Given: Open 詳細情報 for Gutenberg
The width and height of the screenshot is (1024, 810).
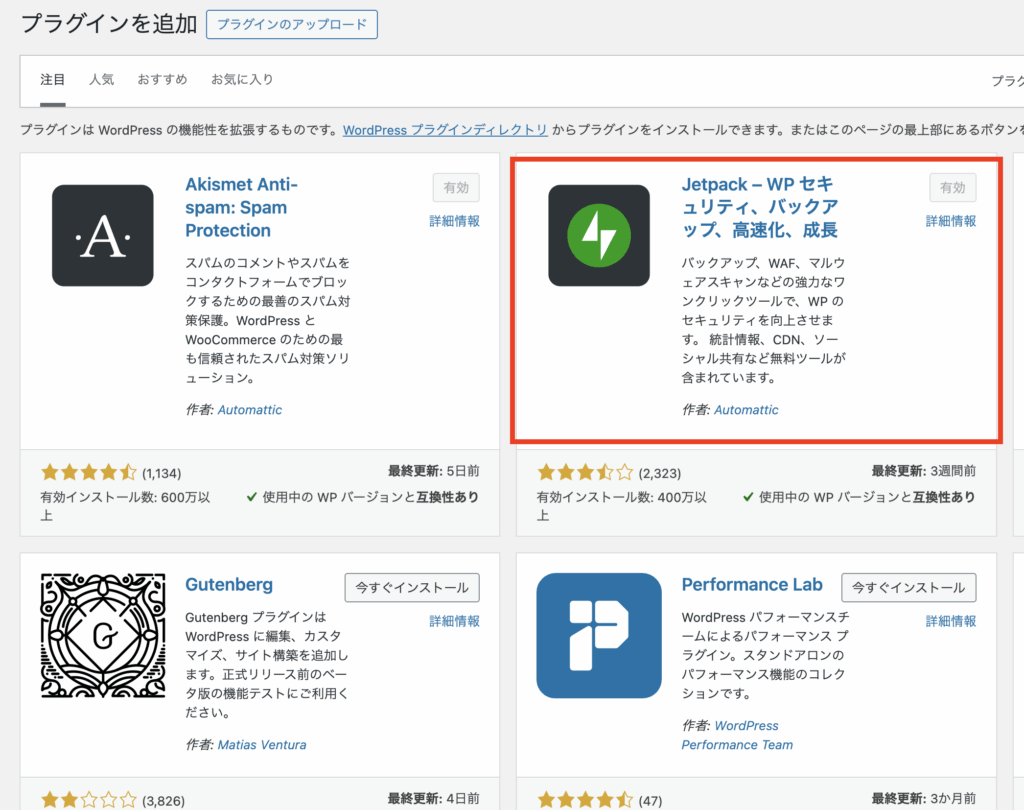Looking at the screenshot, I should click(455, 621).
